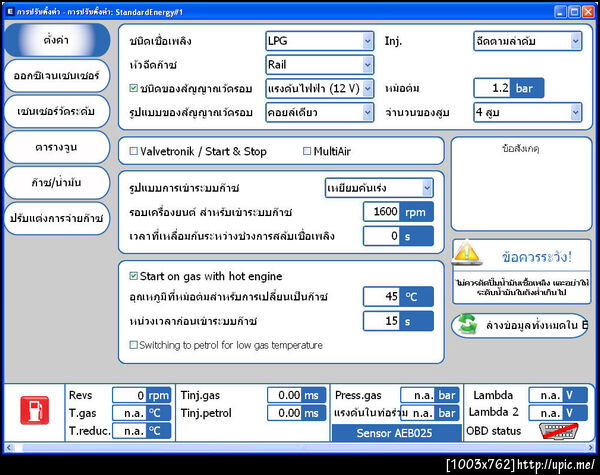Open the LPG fuel type dropdown
Screen dimensions: 600x475
320,41
